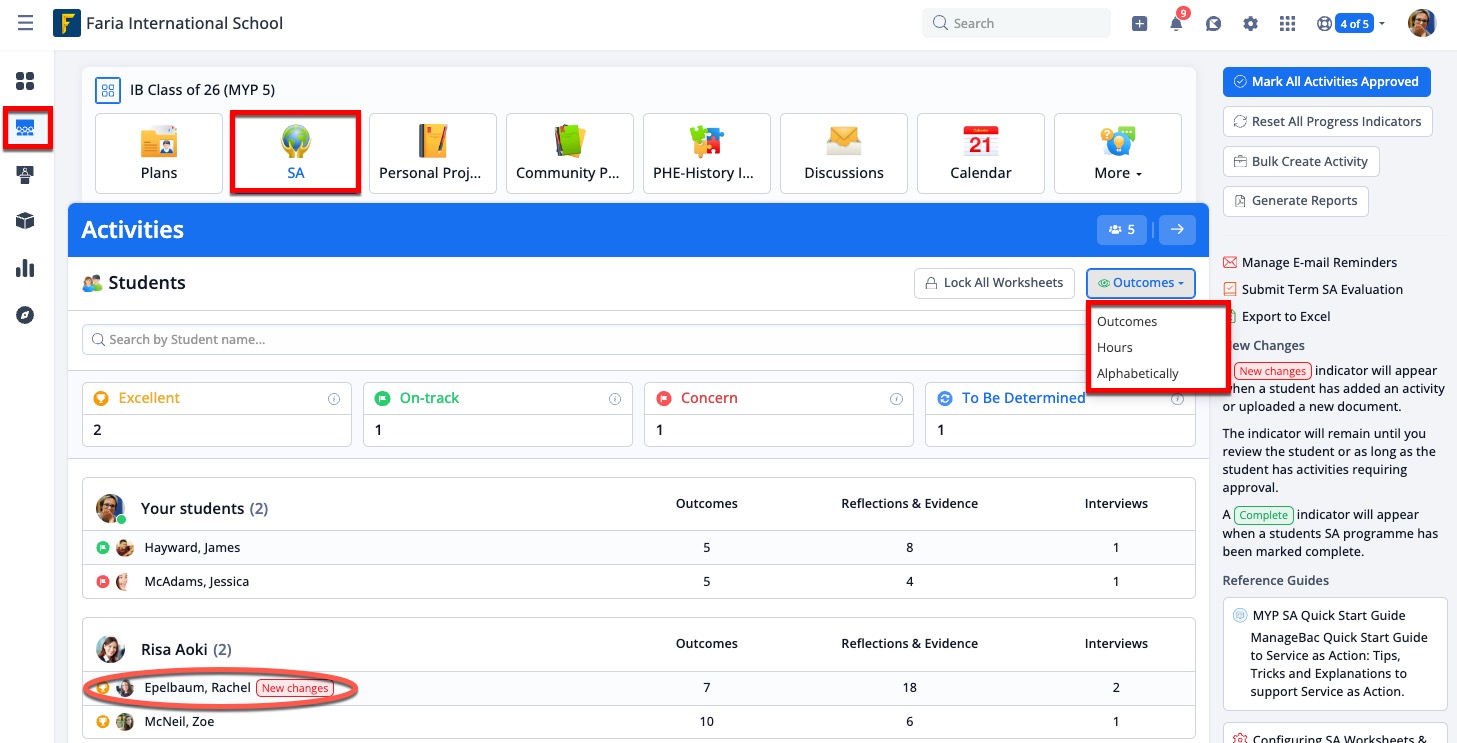Show info for Excellent status
The width and height of the screenshot is (1457, 743).
334,399
